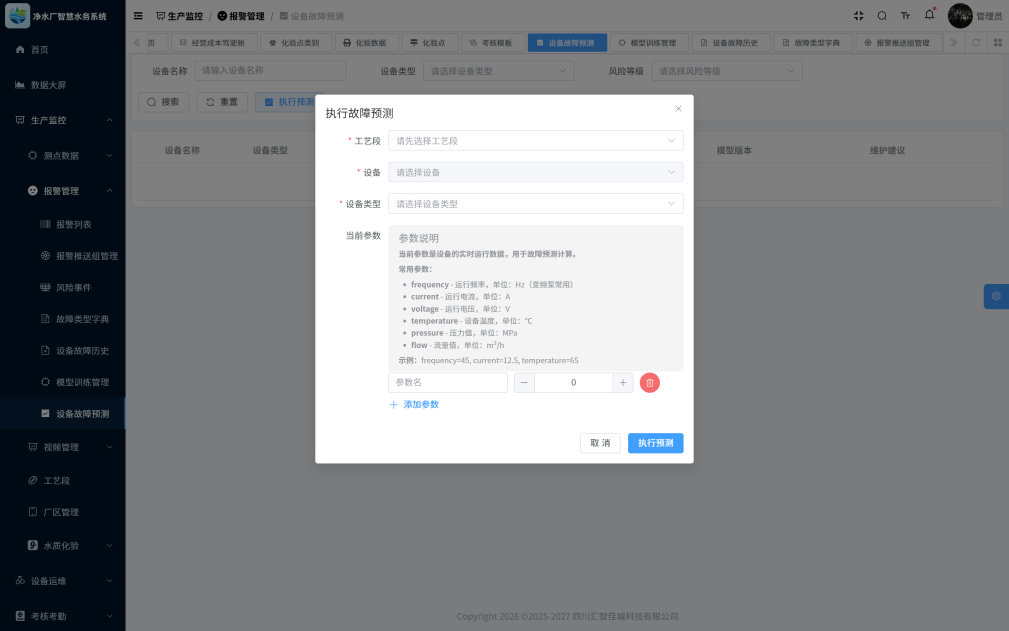Expand 设备运维 sidebar menu
This screenshot has height=631, width=1009.
[62, 581]
